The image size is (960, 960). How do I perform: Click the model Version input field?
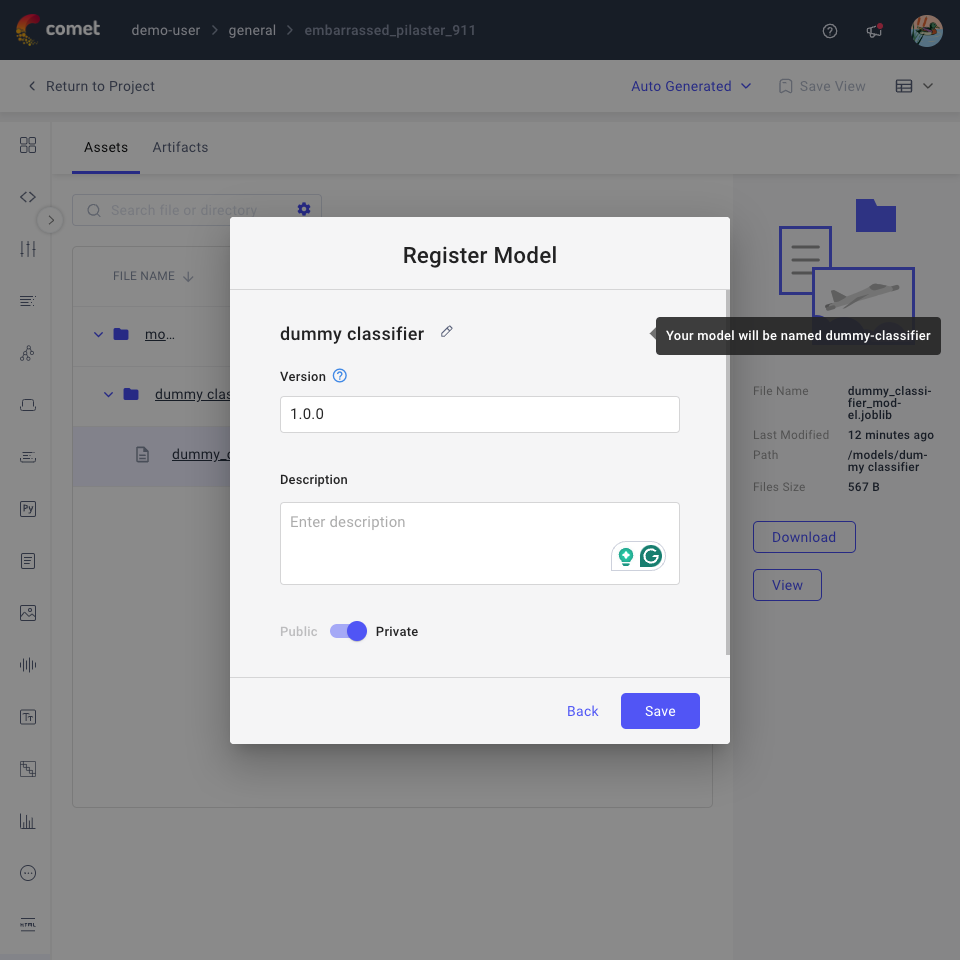click(x=479, y=414)
